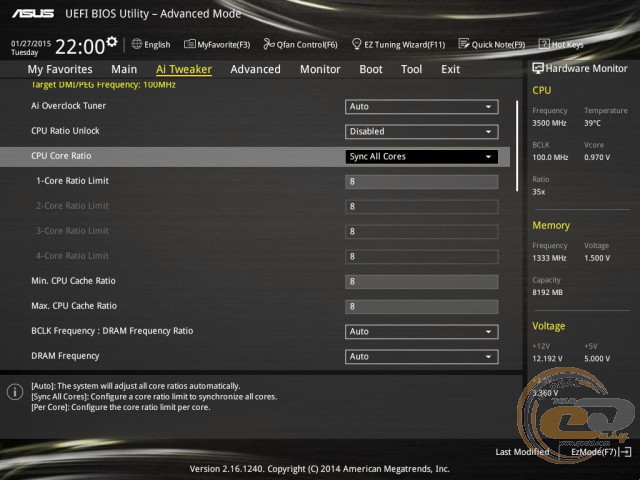Screen dimensions: 640x480
Task: Open the Tool tab
Action: coord(411,69)
